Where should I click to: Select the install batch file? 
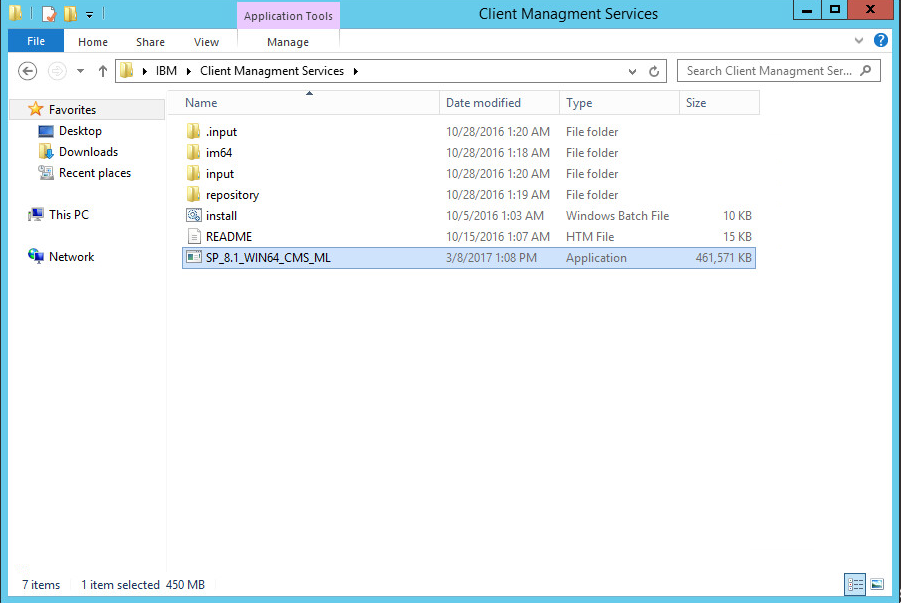pyautogui.click(x=221, y=216)
